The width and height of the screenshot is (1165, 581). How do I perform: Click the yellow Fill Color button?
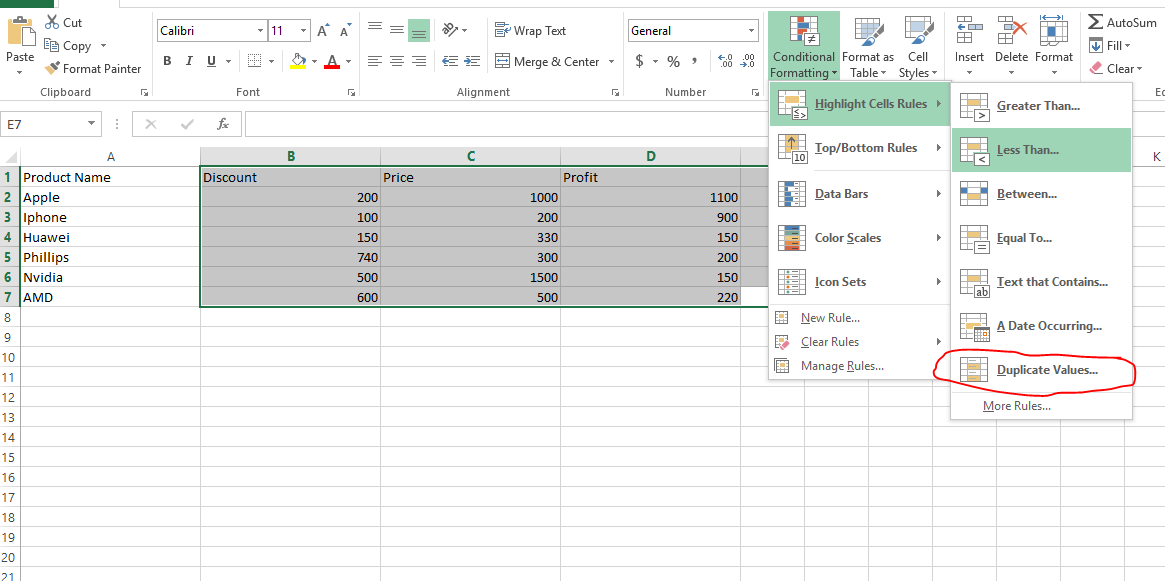[x=297, y=62]
